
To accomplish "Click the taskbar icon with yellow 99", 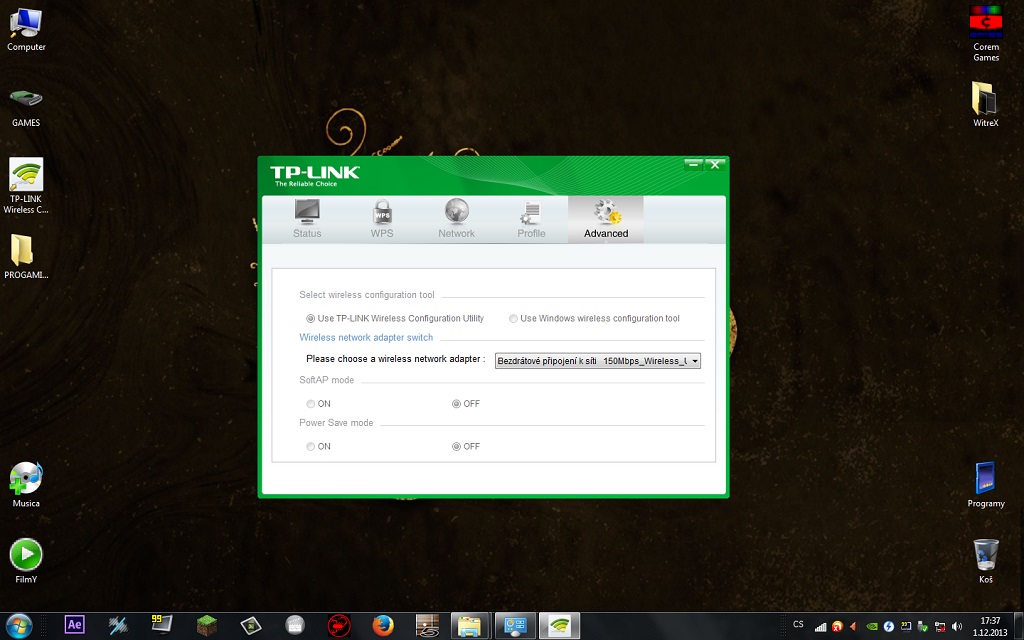I will (x=162, y=625).
